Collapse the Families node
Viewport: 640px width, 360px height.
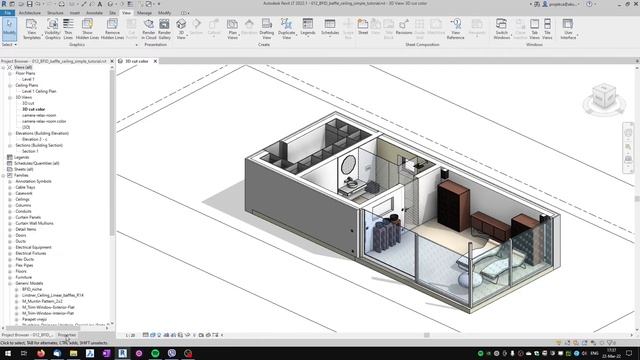tap(3, 175)
